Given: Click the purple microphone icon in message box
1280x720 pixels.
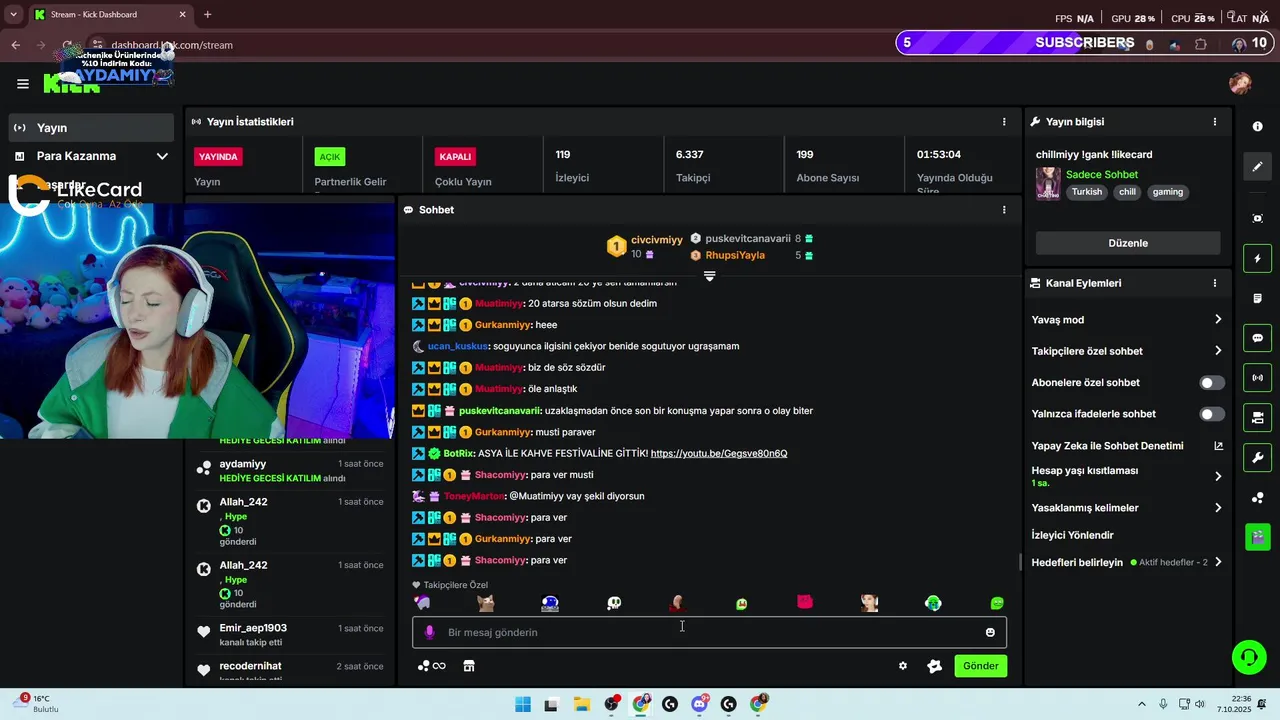Looking at the screenshot, I should [x=429, y=632].
